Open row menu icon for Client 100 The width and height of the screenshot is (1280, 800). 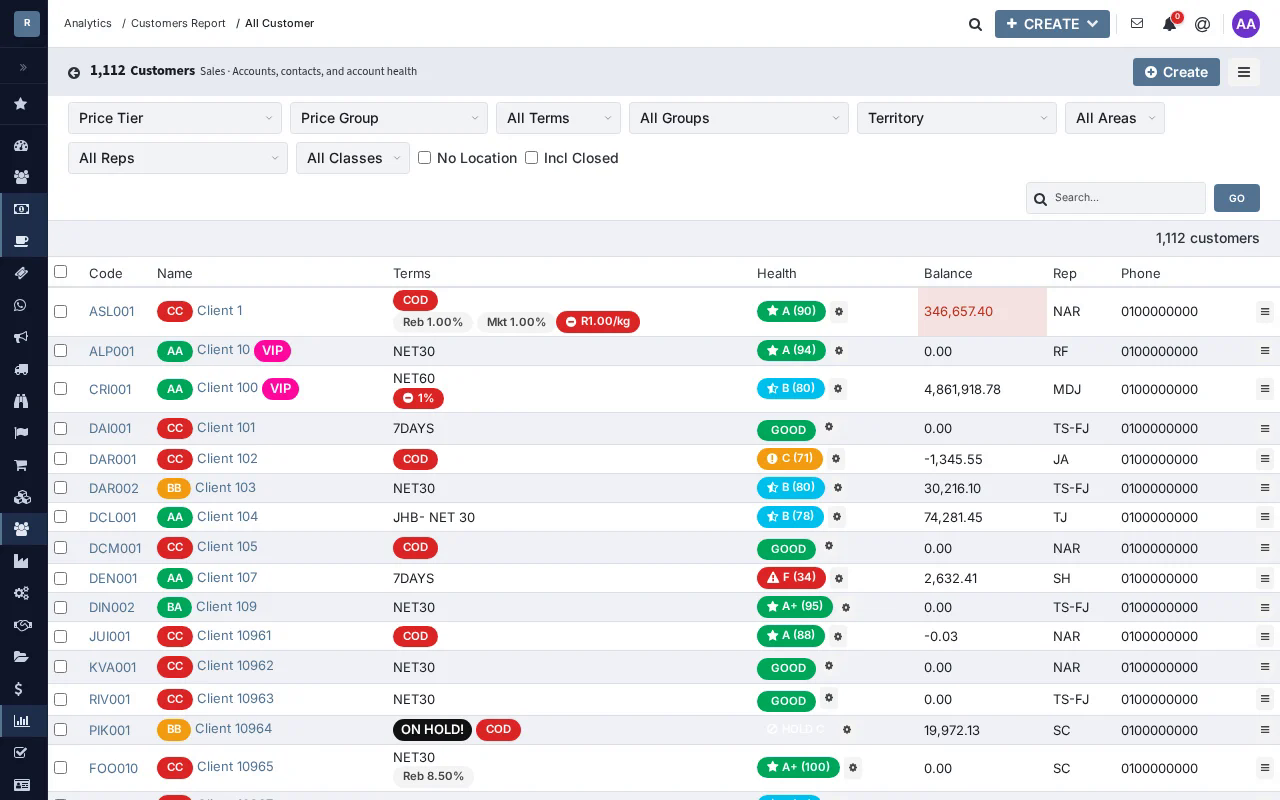coord(1265,389)
